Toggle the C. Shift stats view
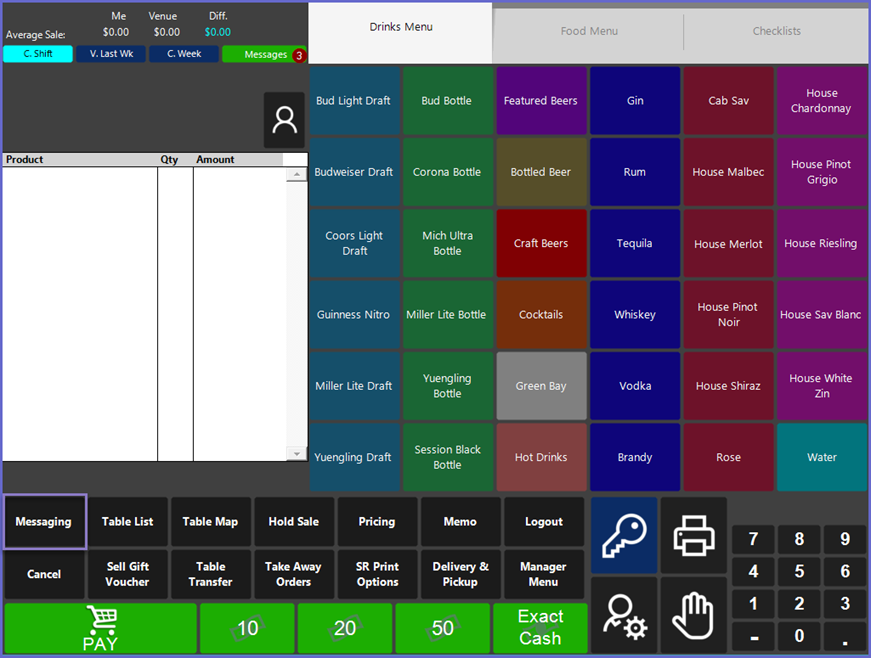The height and width of the screenshot is (658, 871). (38, 54)
